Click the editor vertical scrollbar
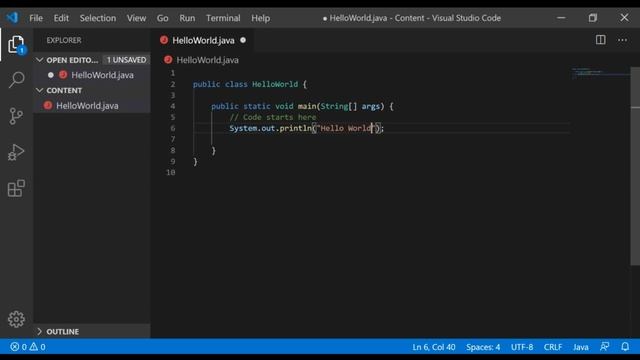The width and height of the screenshot is (640, 360). tap(635, 166)
